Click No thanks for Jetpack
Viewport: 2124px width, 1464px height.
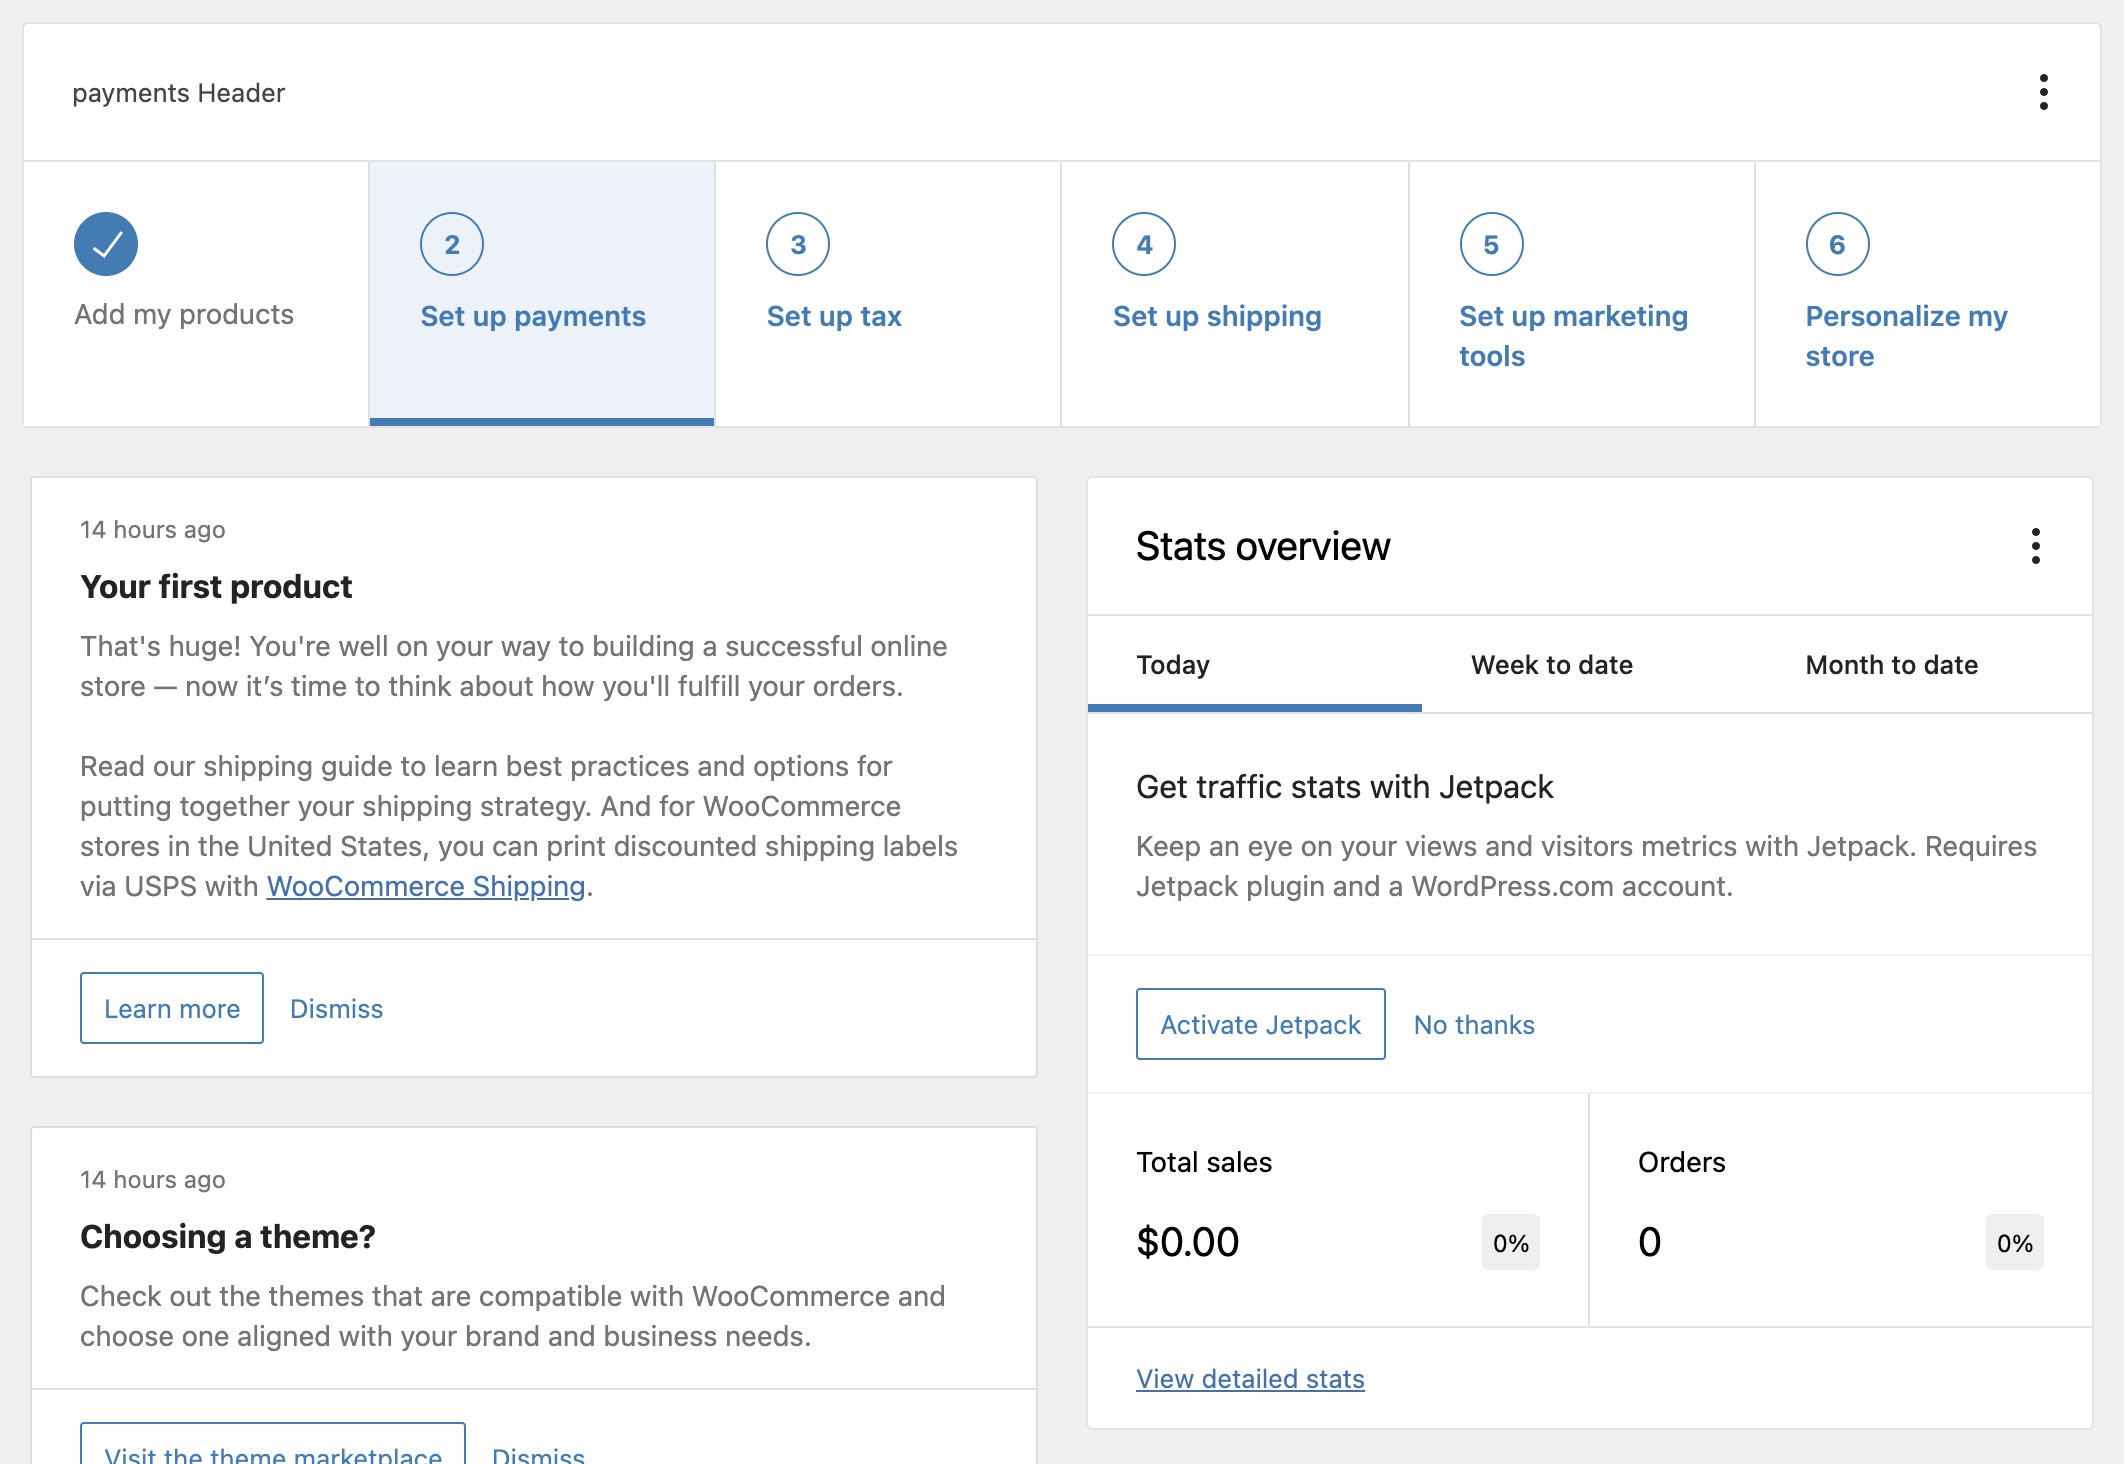tap(1473, 1025)
